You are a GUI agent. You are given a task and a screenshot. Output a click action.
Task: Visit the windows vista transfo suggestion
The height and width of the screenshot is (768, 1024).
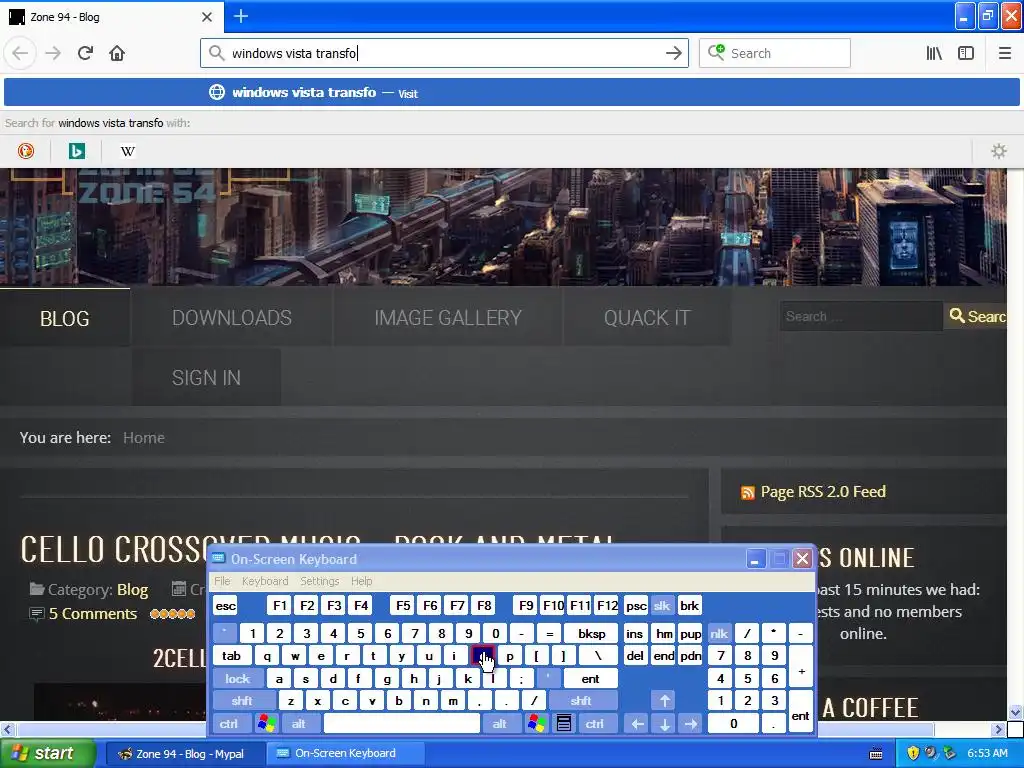tap(511, 92)
